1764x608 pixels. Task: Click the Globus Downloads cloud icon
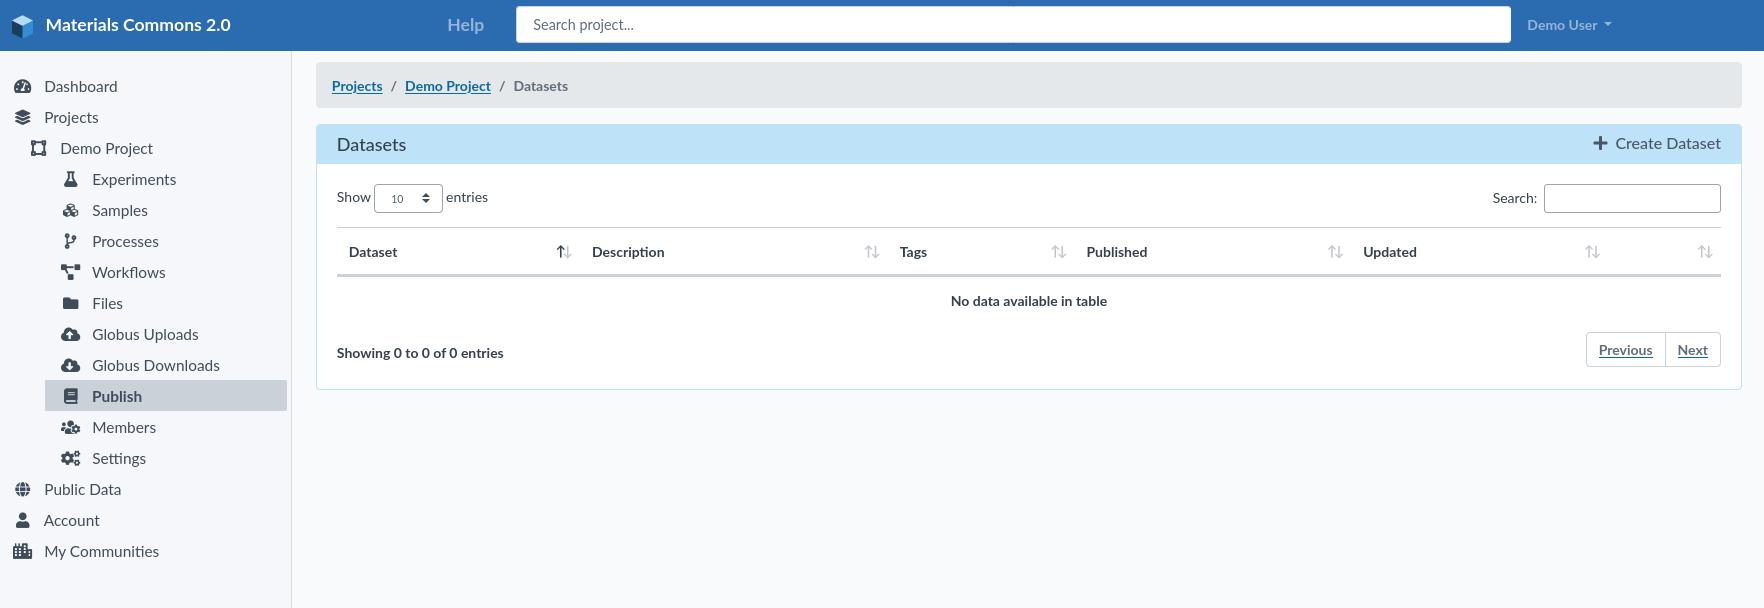[71, 366]
